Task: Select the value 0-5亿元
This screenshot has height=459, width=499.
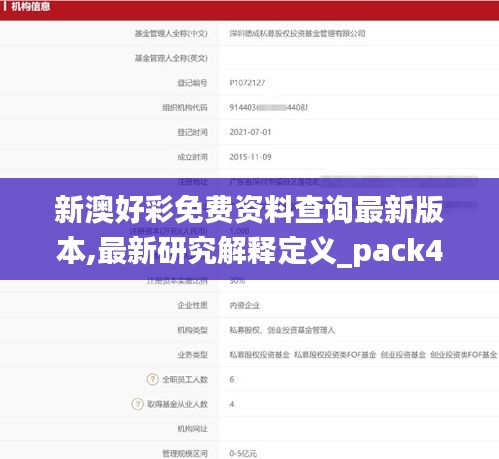Action: point(243,453)
